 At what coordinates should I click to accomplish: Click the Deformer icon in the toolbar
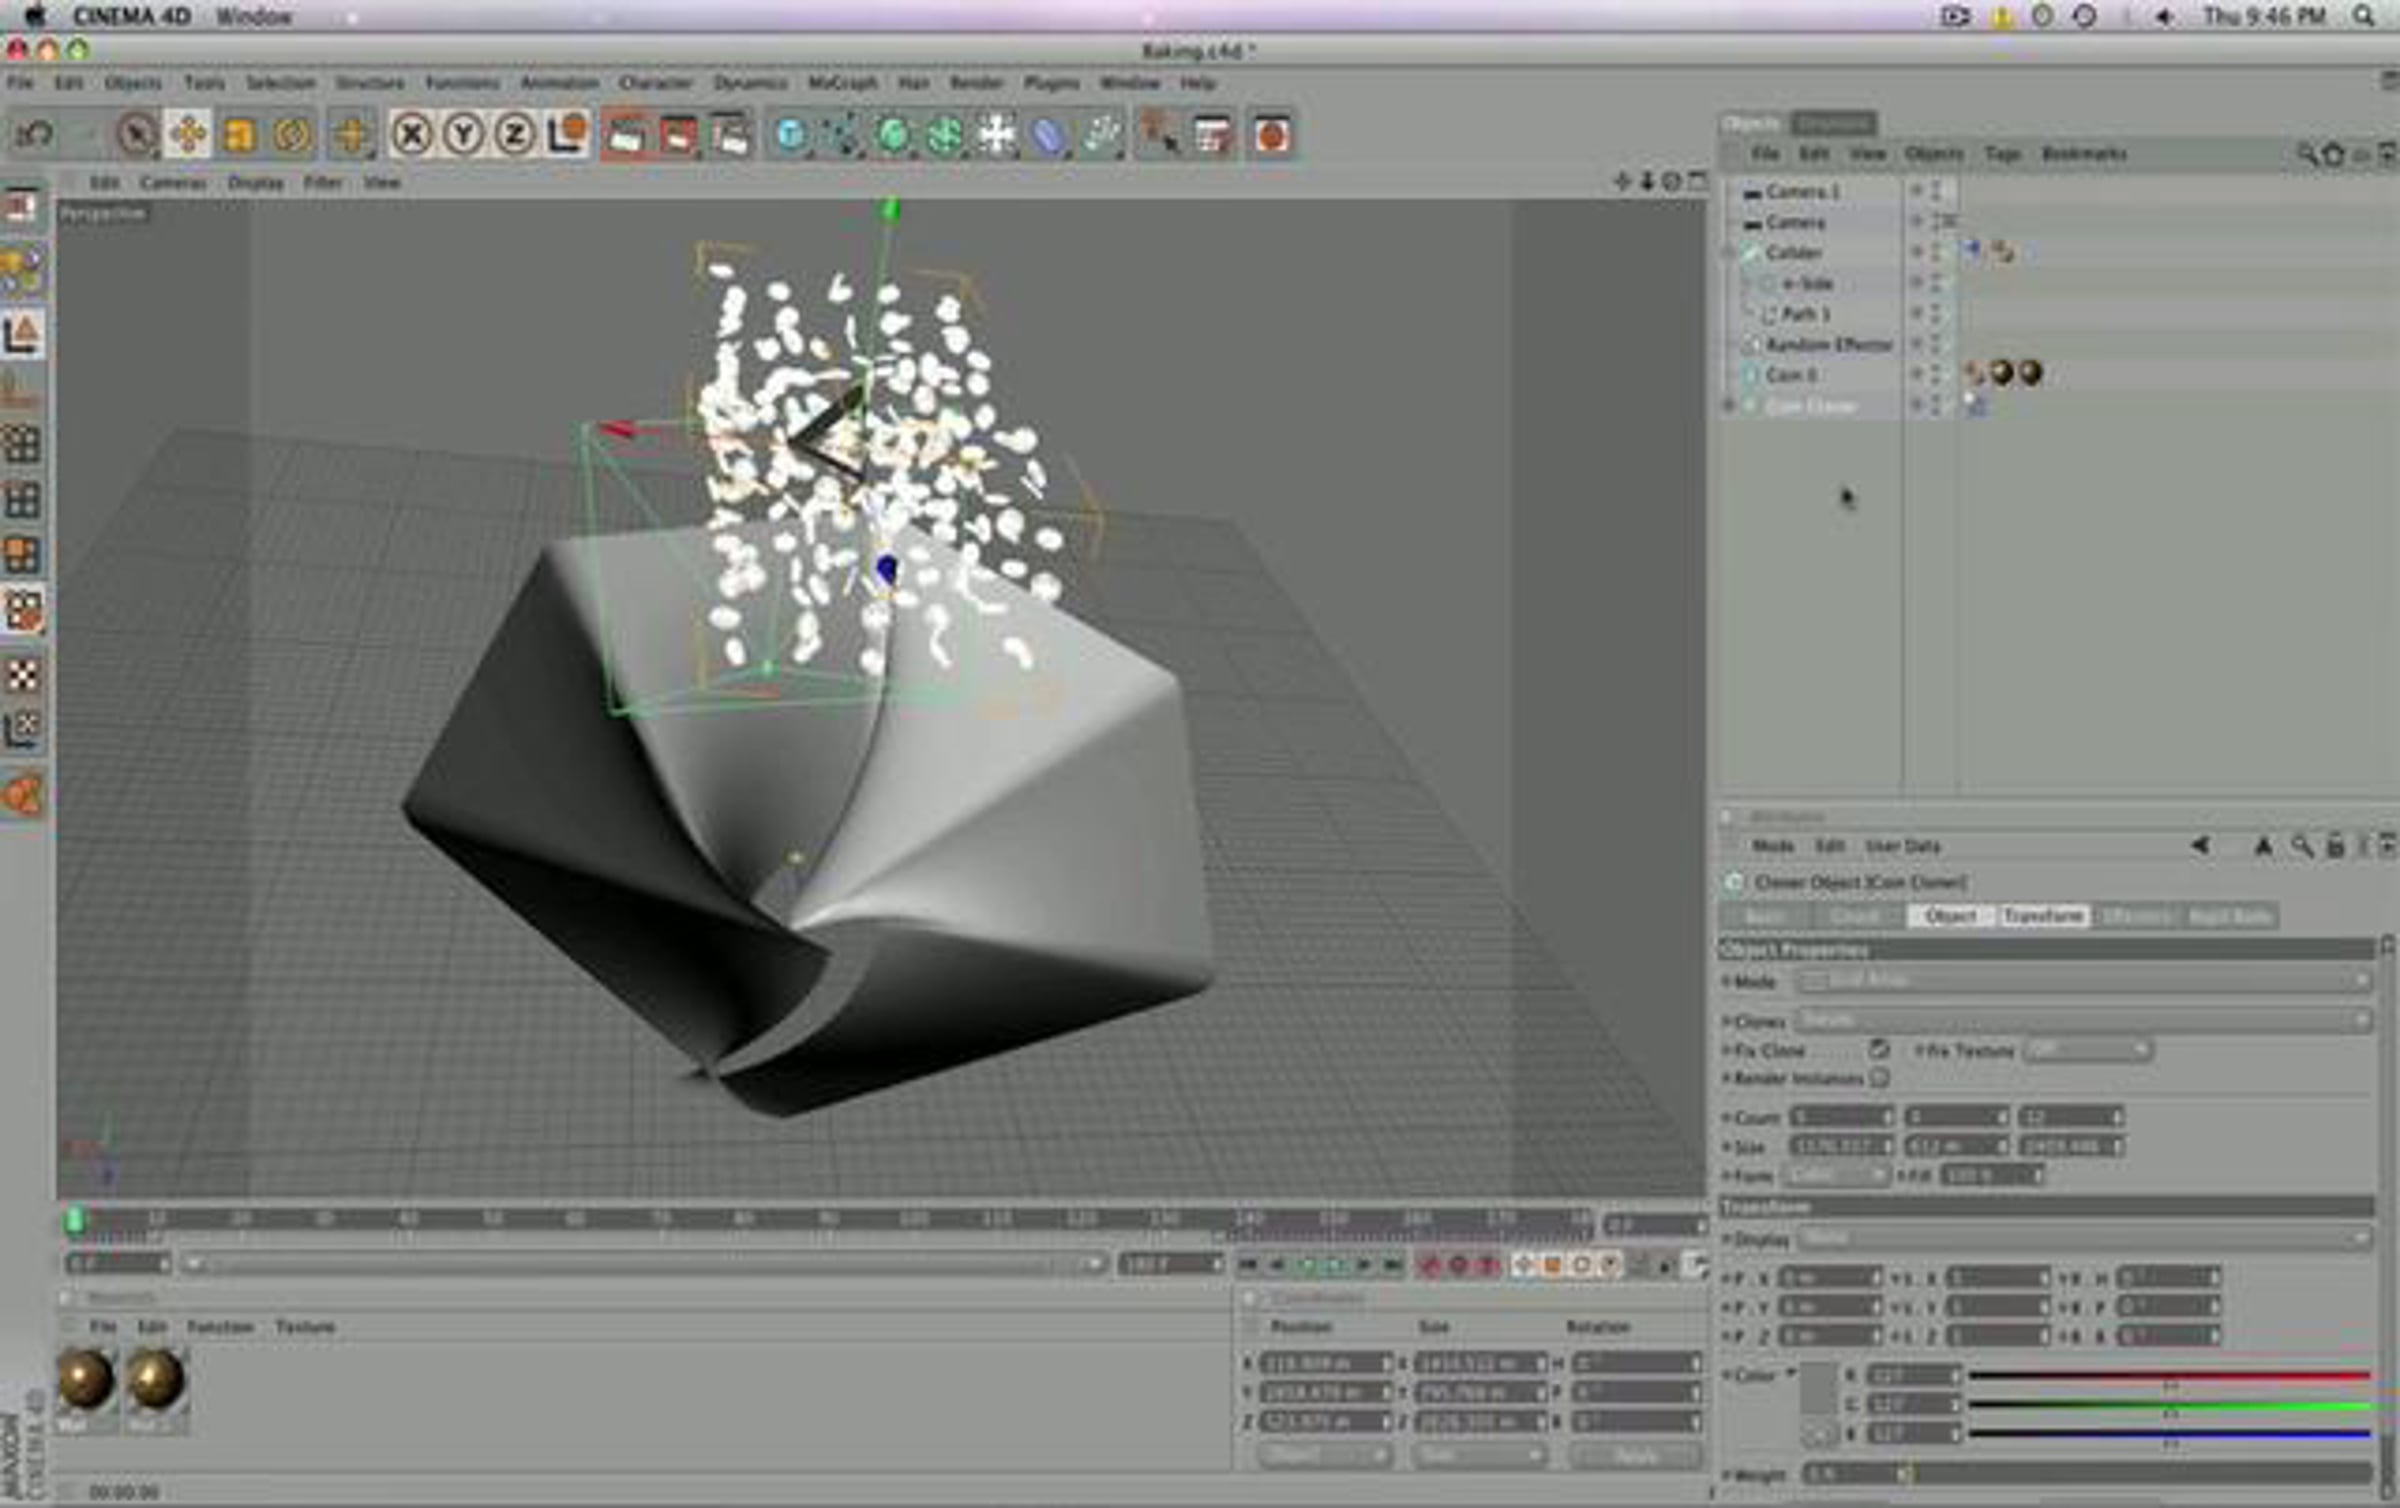(1047, 134)
